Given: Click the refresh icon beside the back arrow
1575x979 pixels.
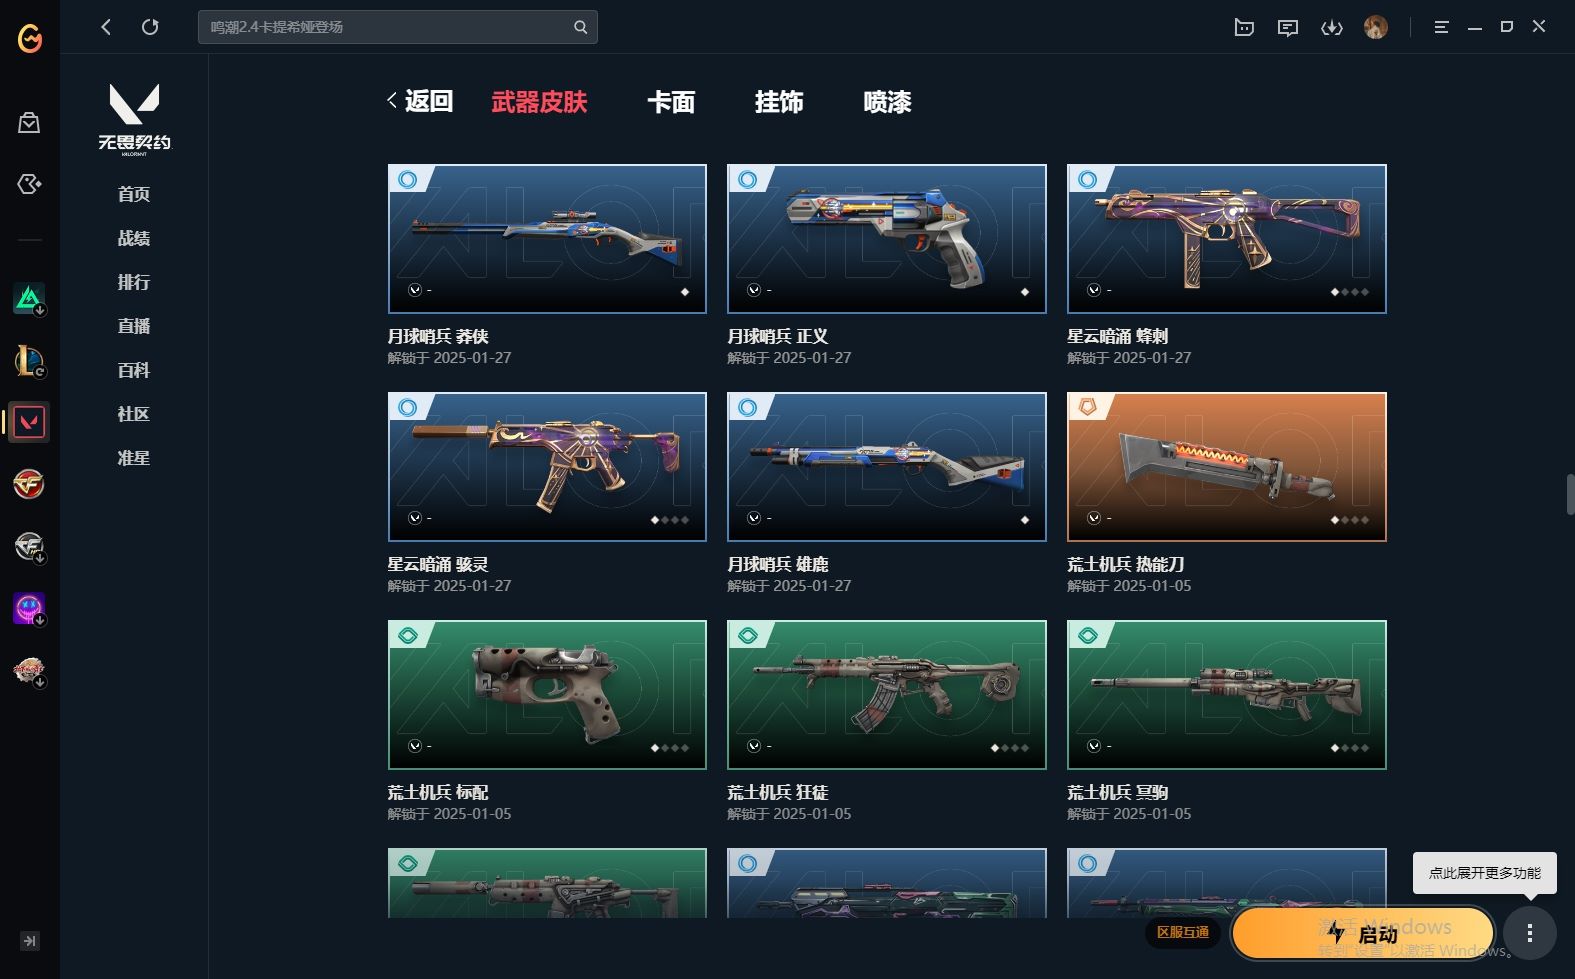Looking at the screenshot, I should click(x=150, y=27).
